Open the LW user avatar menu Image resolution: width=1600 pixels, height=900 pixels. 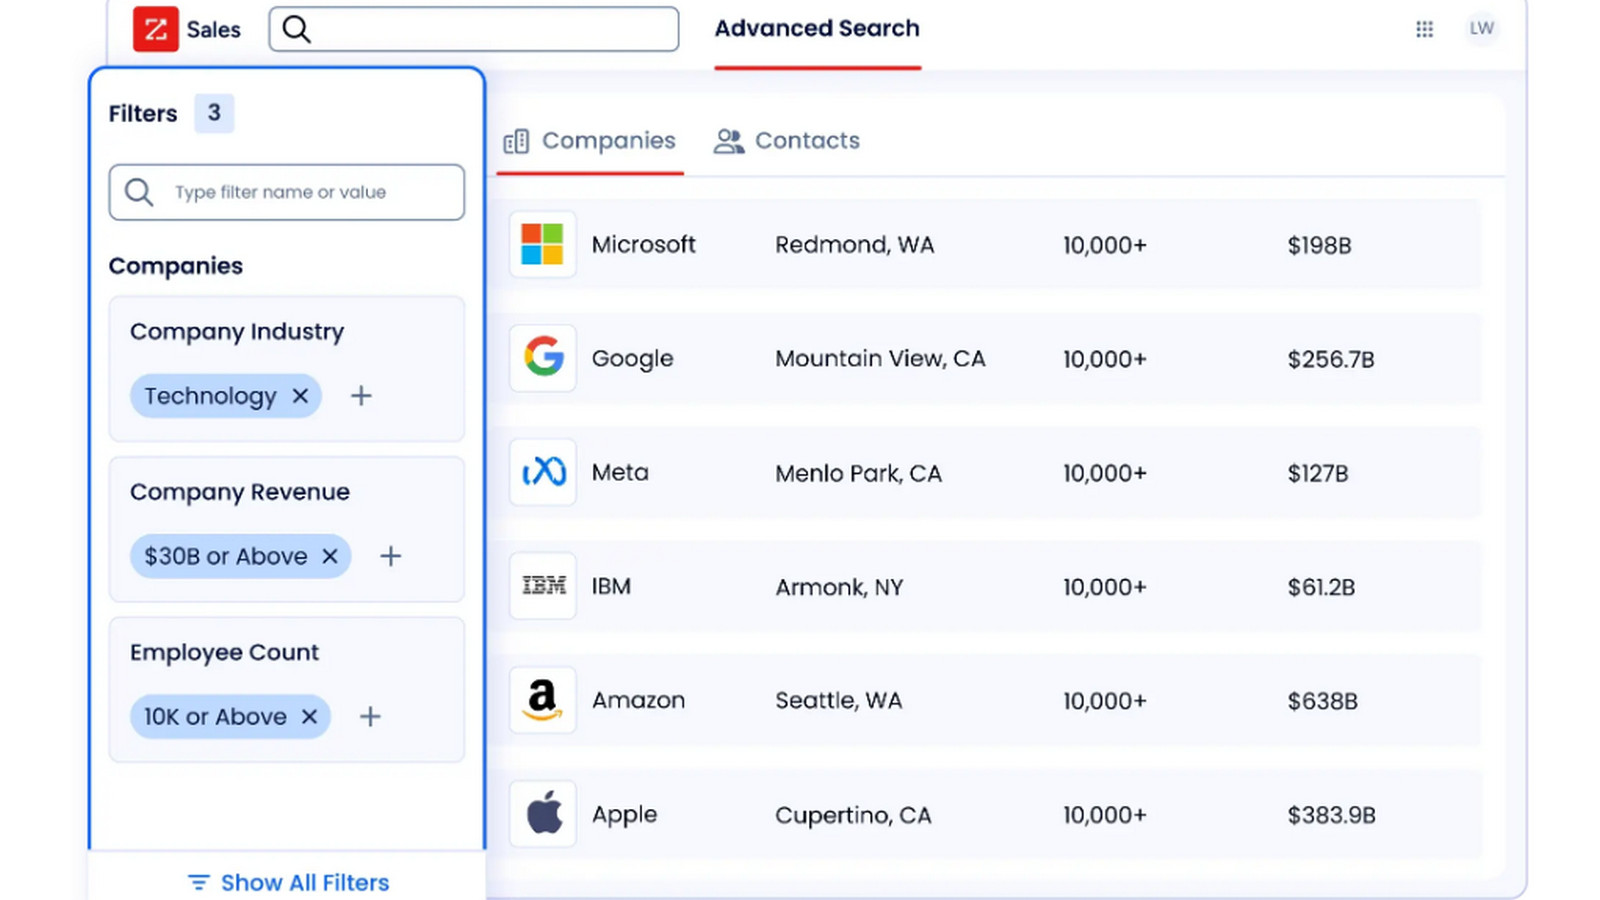click(x=1481, y=28)
